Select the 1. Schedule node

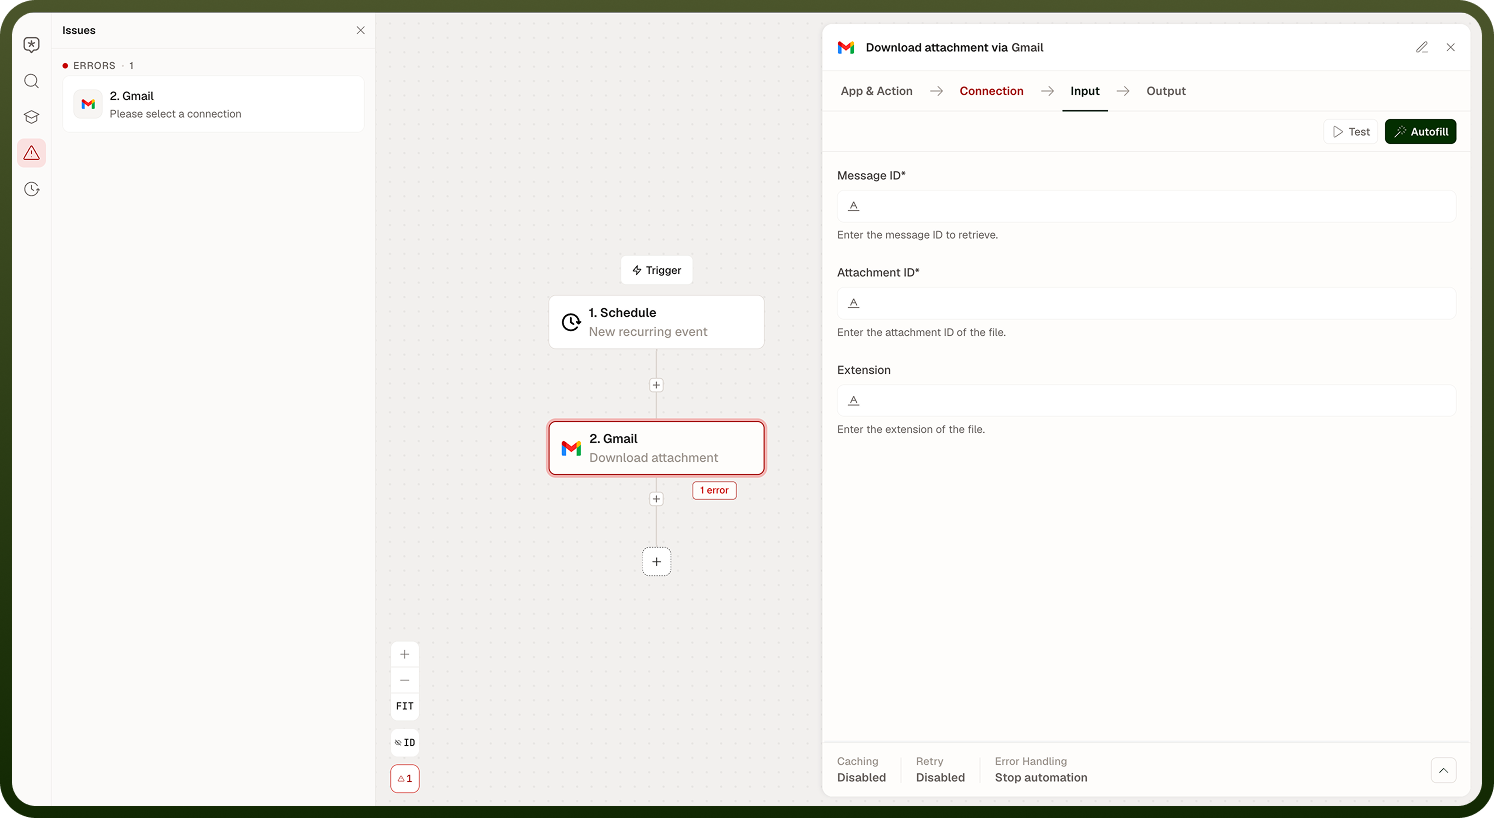click(656, 322)
